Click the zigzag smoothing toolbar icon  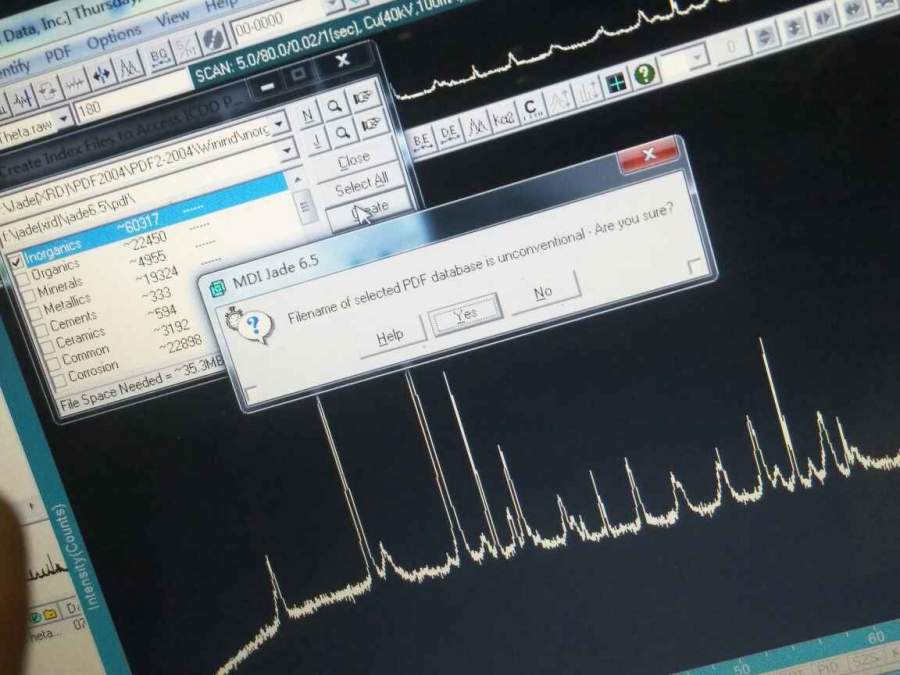pyautogui.click(x=74, y=84)
